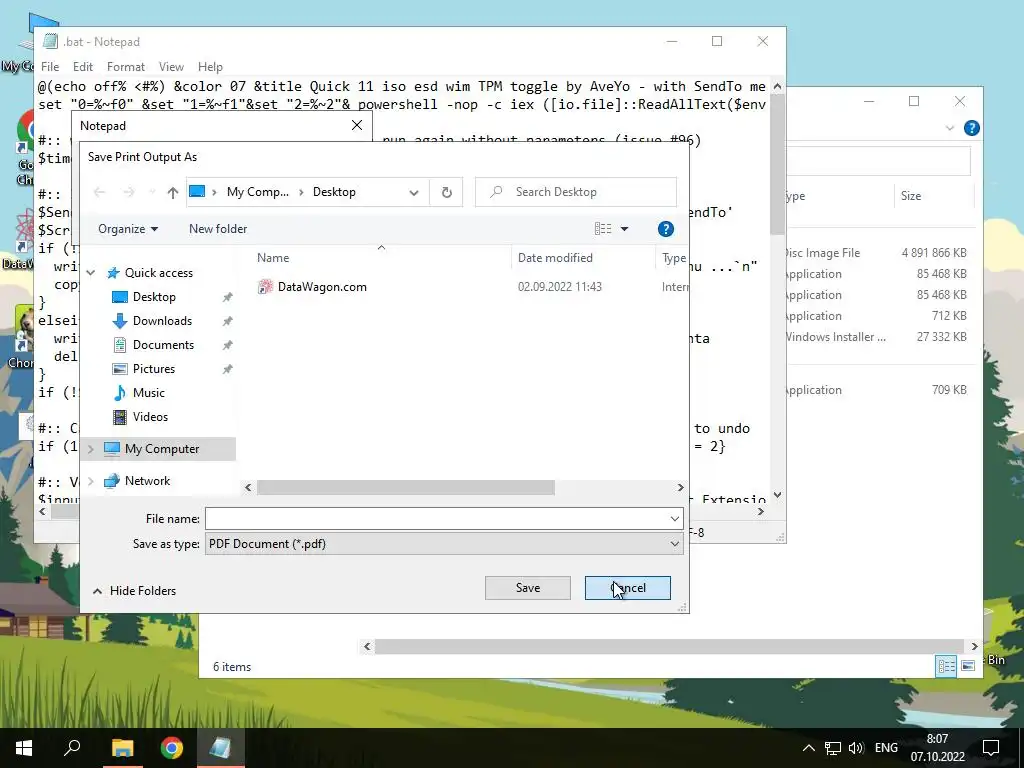This screenshot has height=768, width=1024.
Task: Open the Notepad Edit menu
Action: coord(82,67)
